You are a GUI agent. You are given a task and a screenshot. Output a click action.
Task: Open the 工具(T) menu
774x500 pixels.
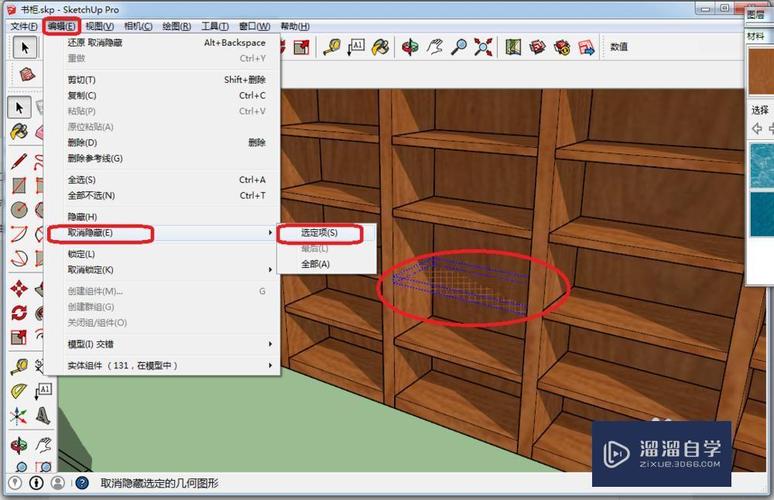click(215, 26)
